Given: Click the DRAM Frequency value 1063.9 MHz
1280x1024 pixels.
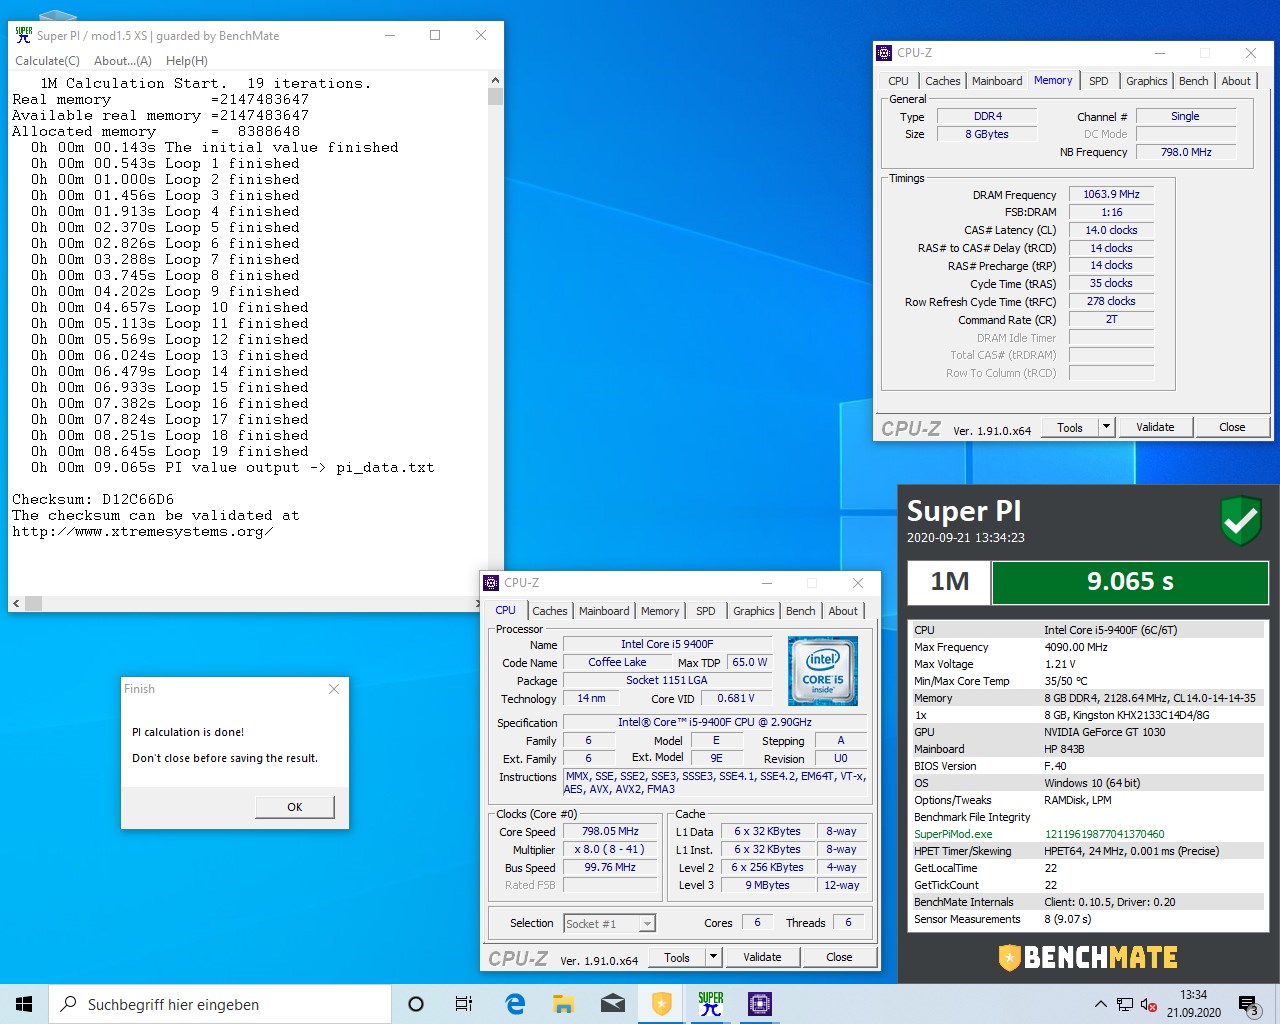Looking at the screenshot, I should click(1111, 195).
